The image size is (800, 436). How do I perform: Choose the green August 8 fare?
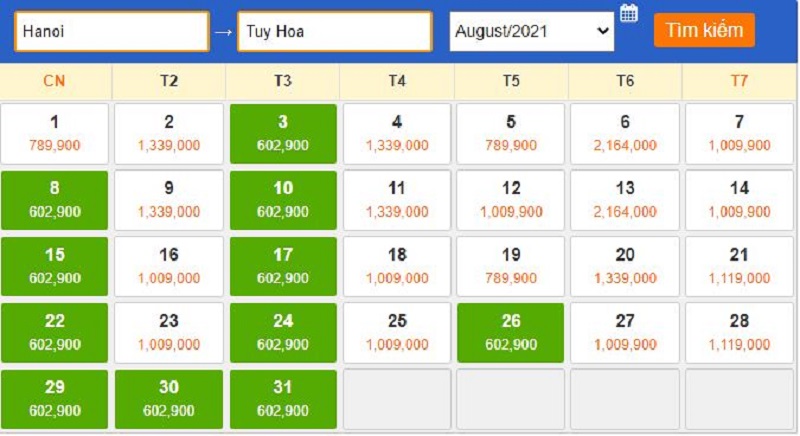pos(55,200)
